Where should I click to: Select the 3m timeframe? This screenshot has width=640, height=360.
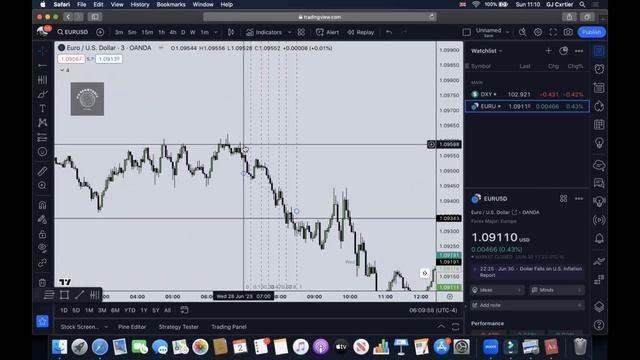(119, 32)
